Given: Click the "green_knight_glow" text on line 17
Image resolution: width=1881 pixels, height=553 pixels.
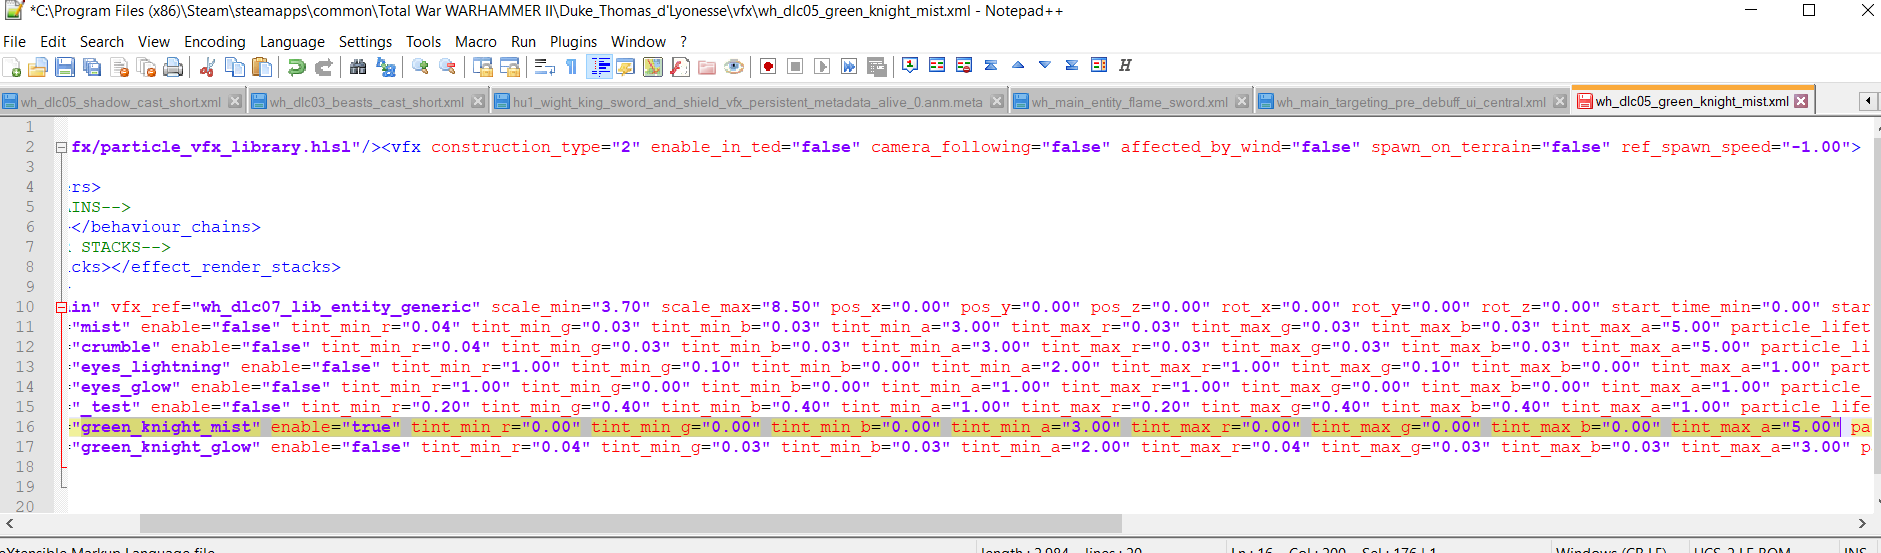Looking at the screenshot, I should click(166, 447).
